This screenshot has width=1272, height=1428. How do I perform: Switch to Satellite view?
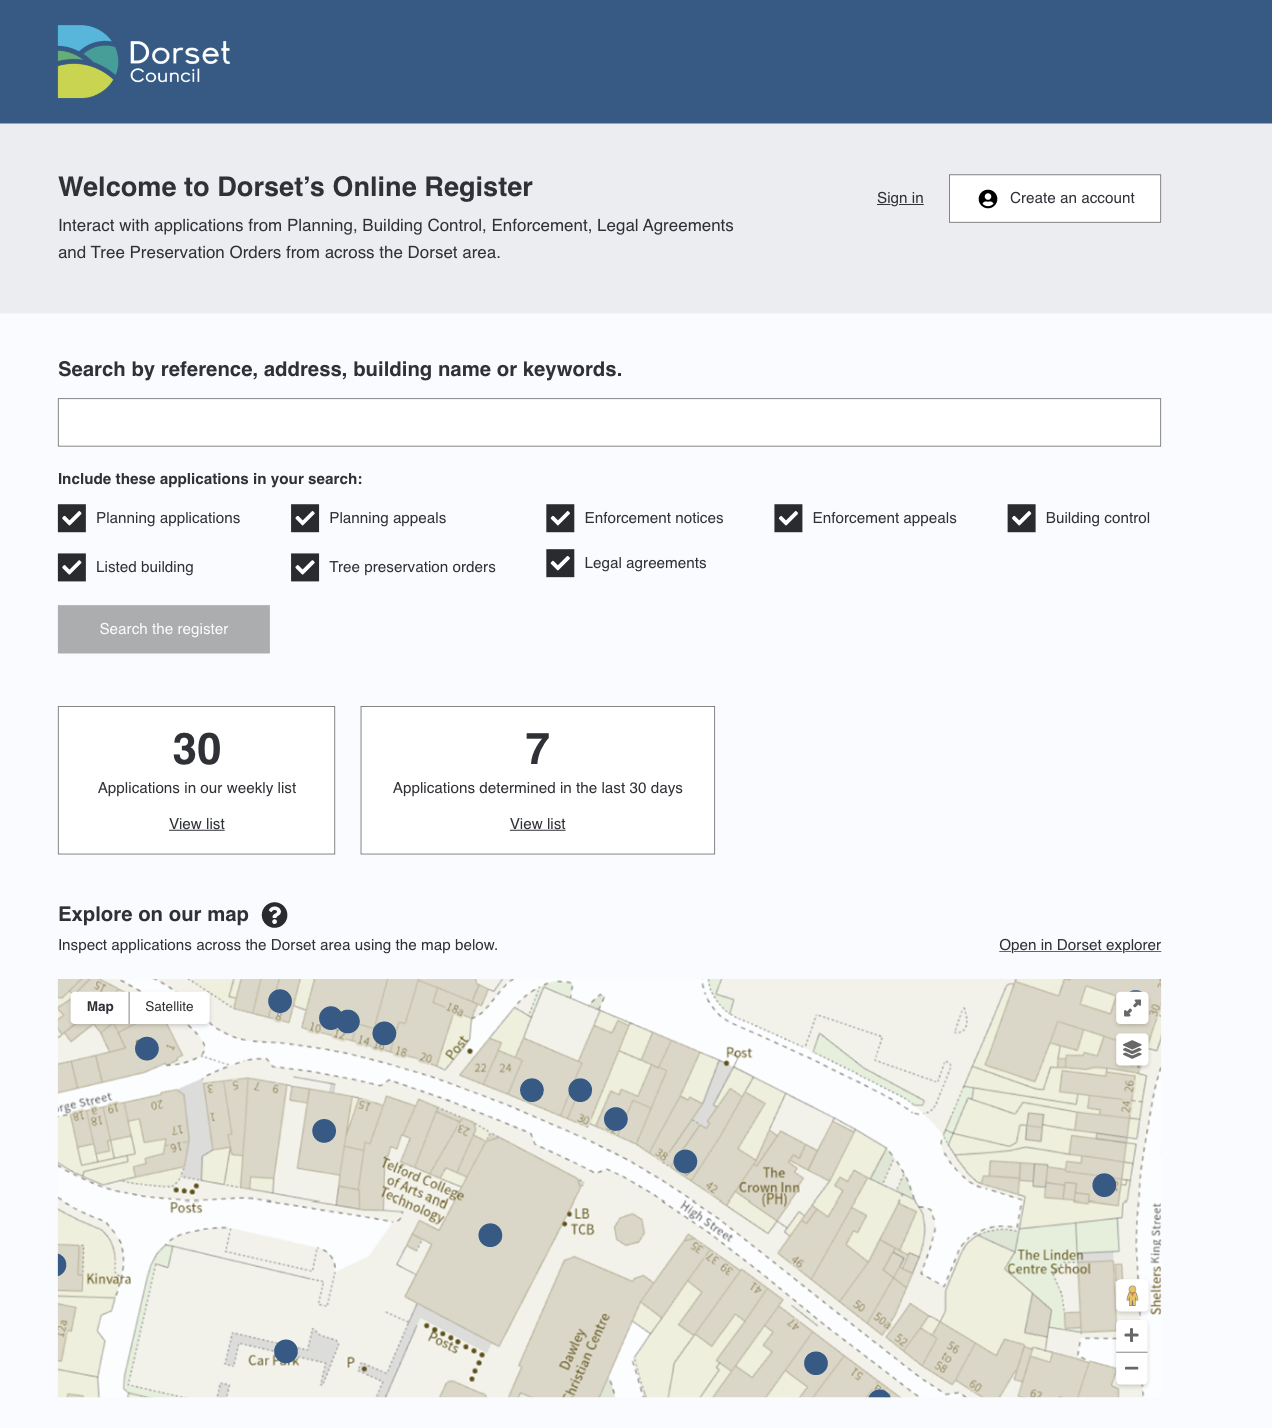coord(169,1007)
